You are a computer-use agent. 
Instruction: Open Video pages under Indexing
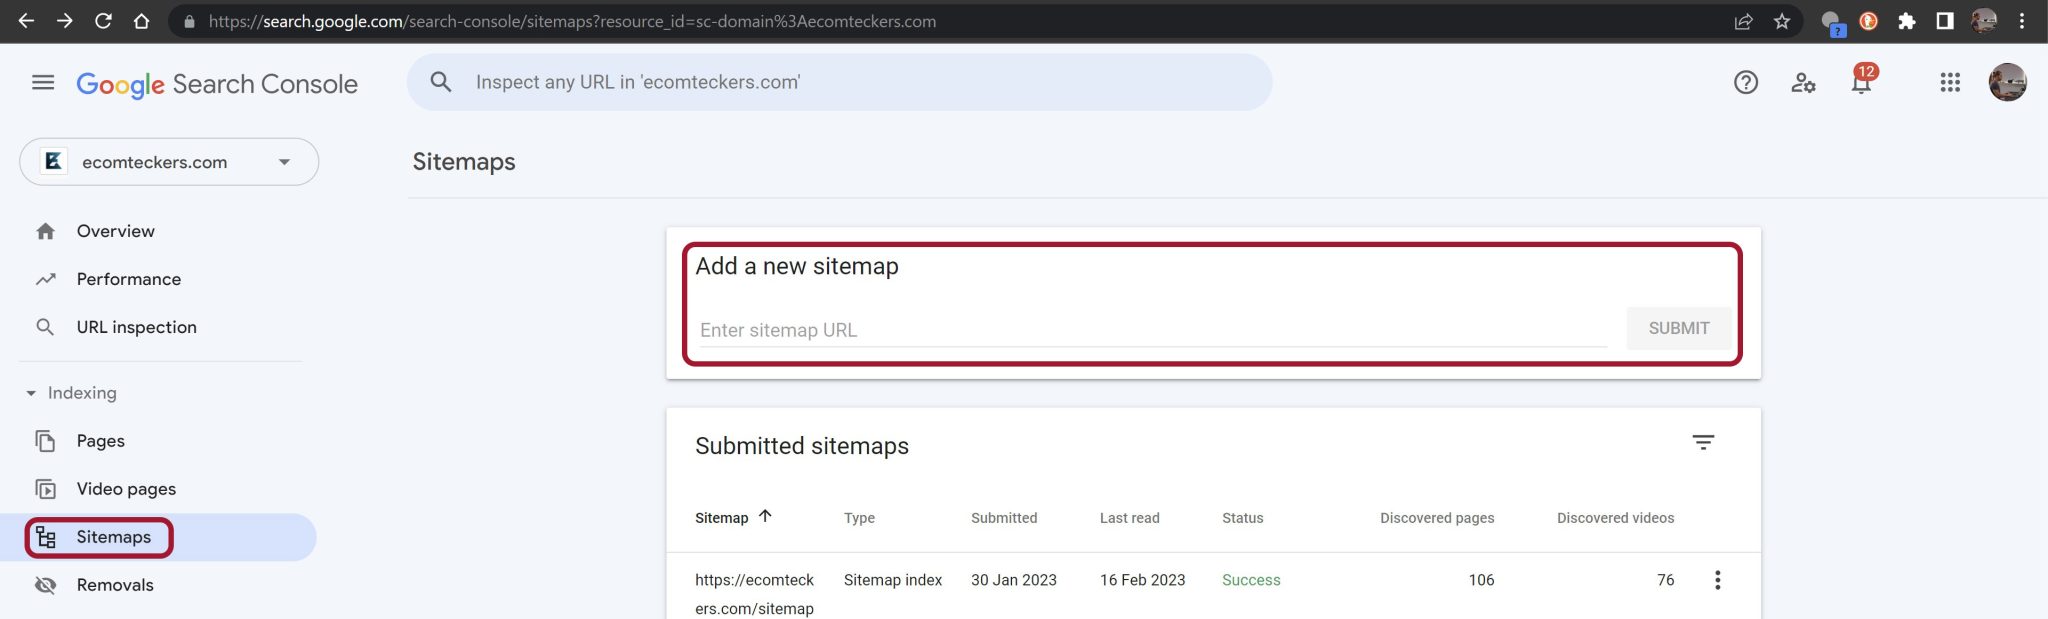pyautogui.click(x=126, y=489)
